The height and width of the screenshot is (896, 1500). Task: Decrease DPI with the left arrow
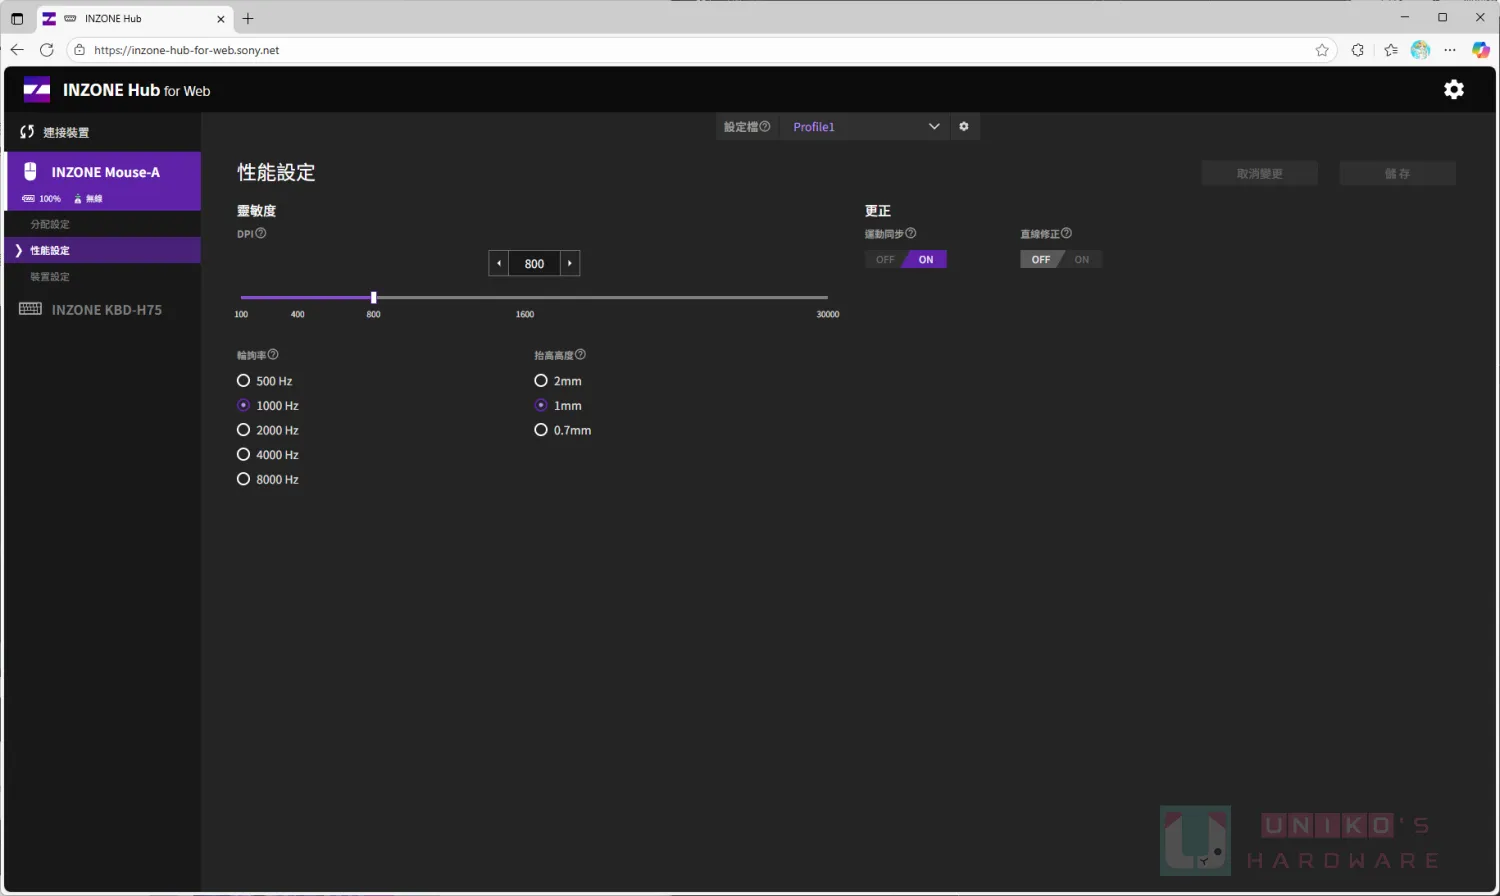point(498,264)
